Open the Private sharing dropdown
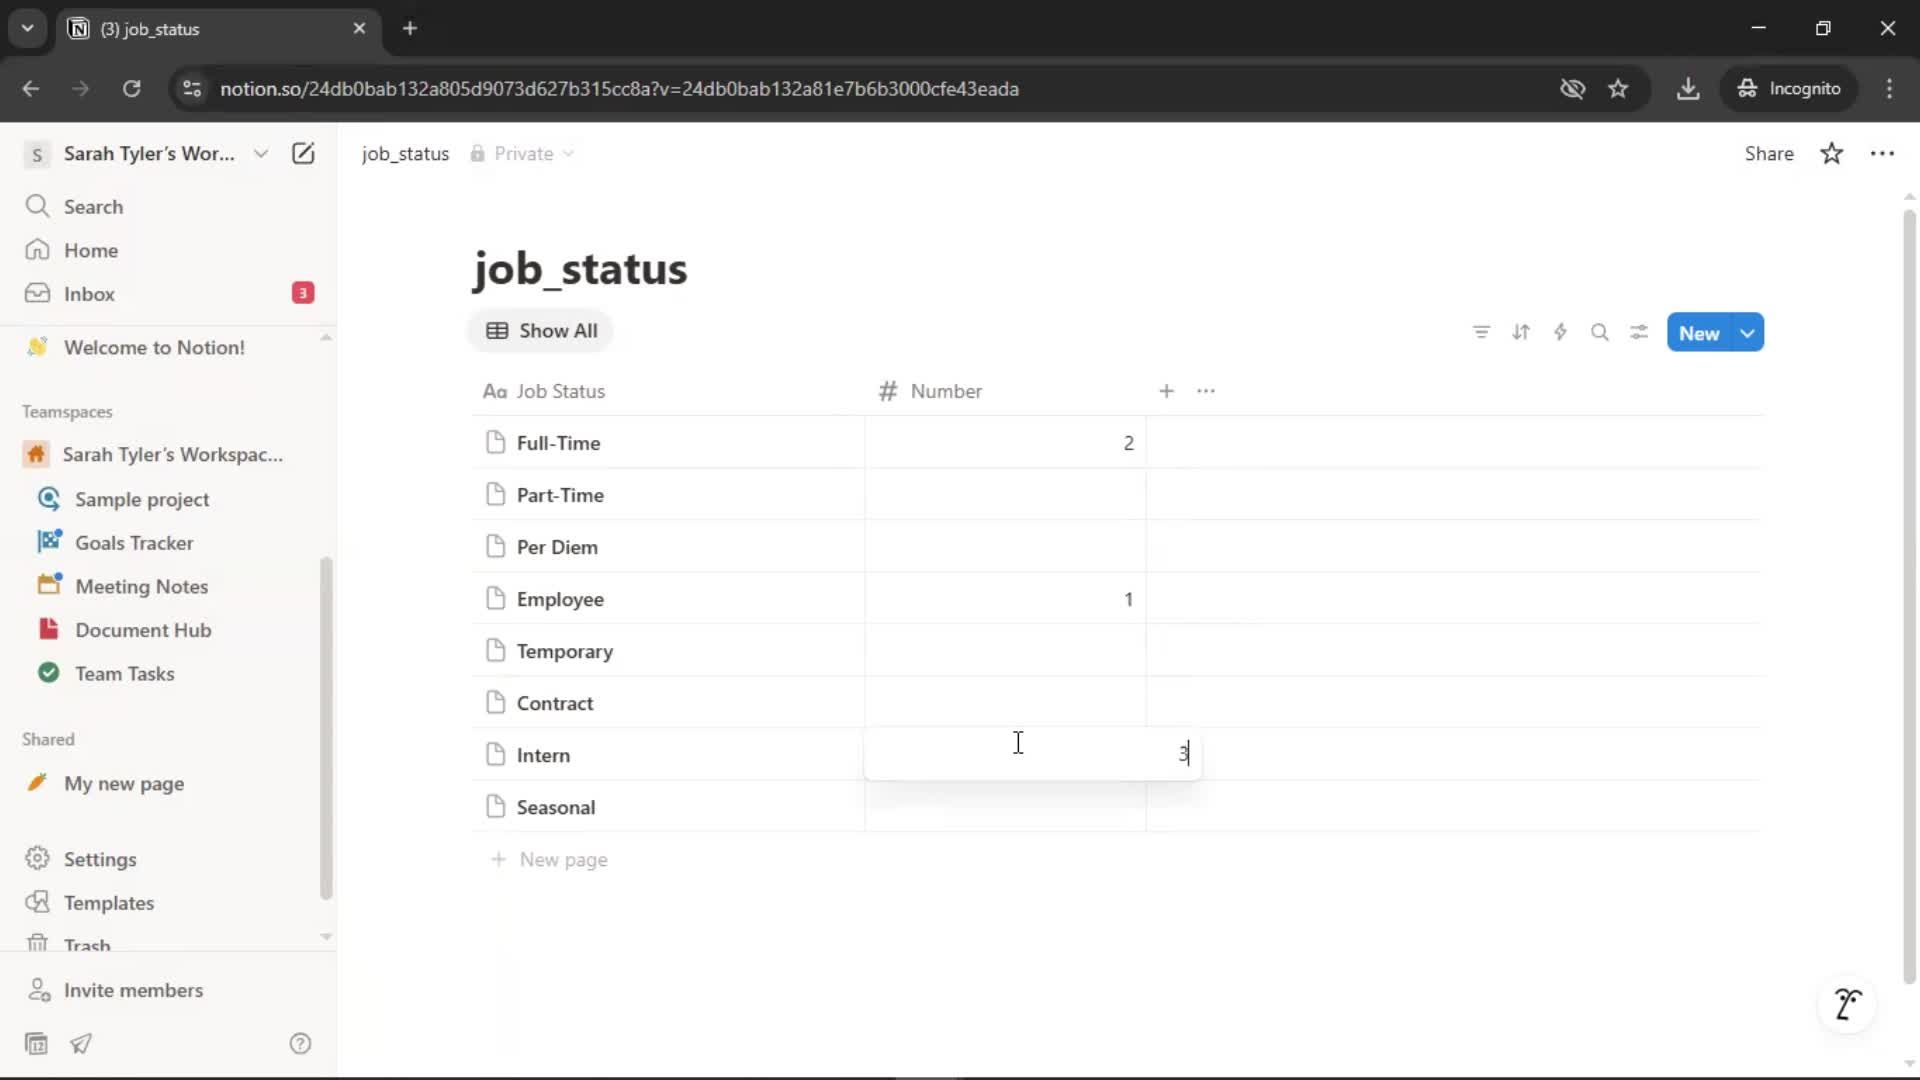The image size is (1920, 1080). 522,153
